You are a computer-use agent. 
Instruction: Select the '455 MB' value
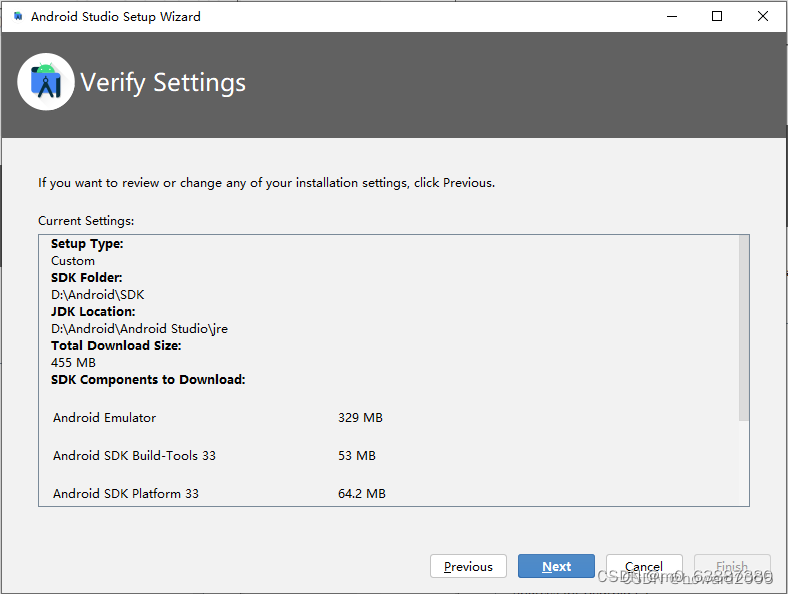click(73, 363)
